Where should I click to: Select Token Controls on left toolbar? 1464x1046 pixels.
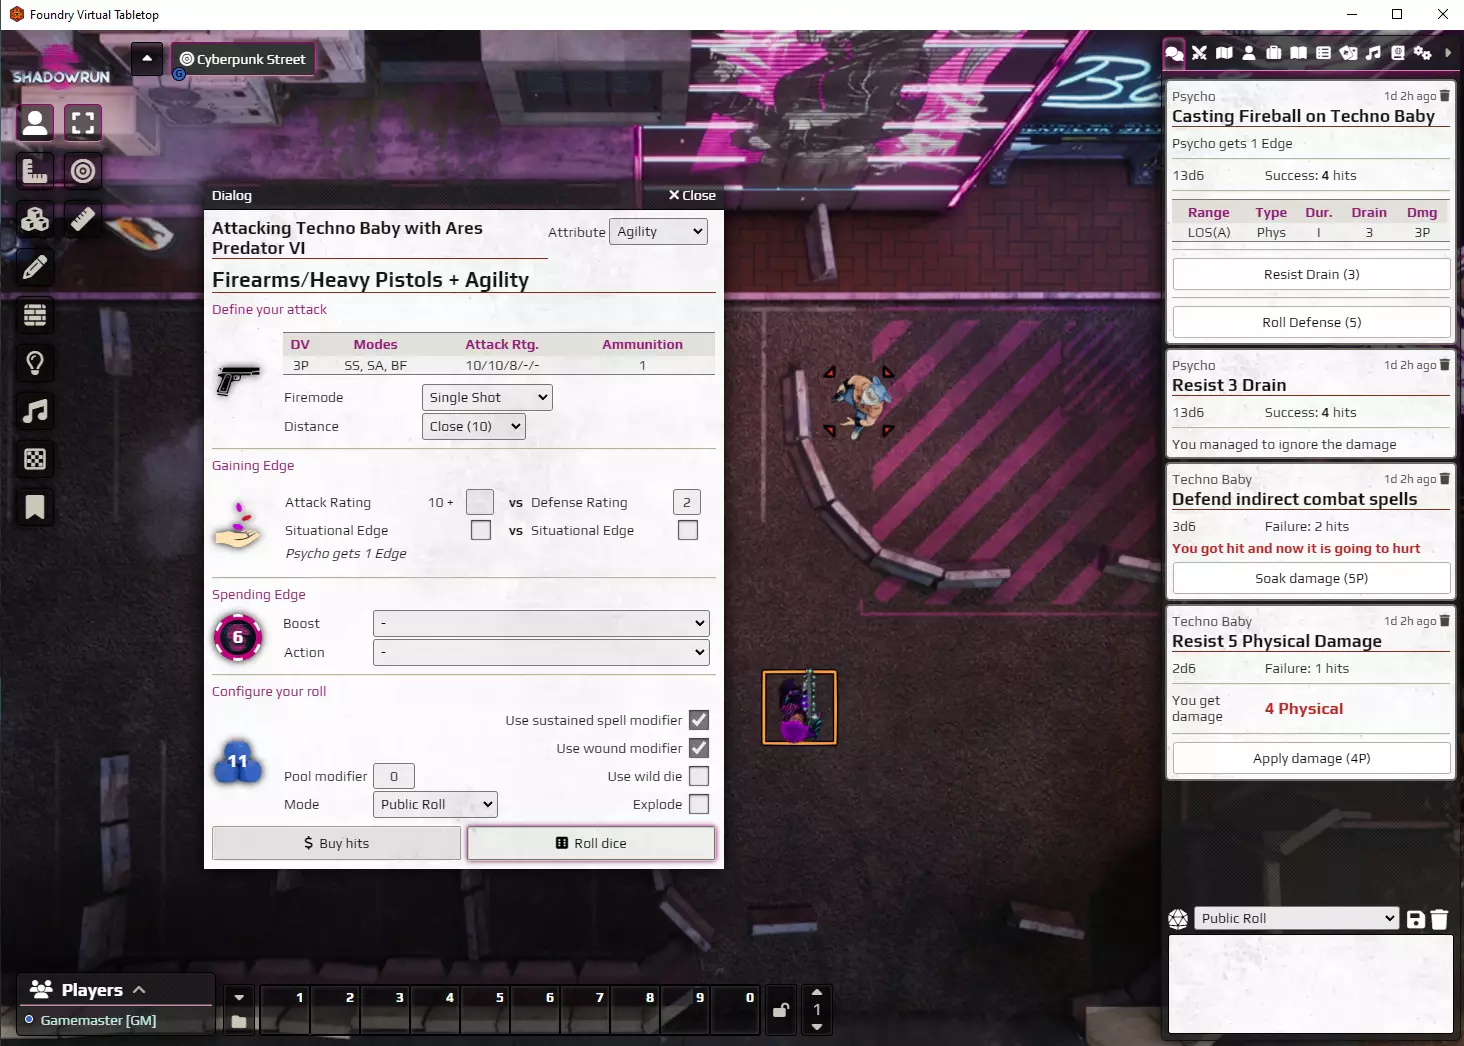(35, 123)
